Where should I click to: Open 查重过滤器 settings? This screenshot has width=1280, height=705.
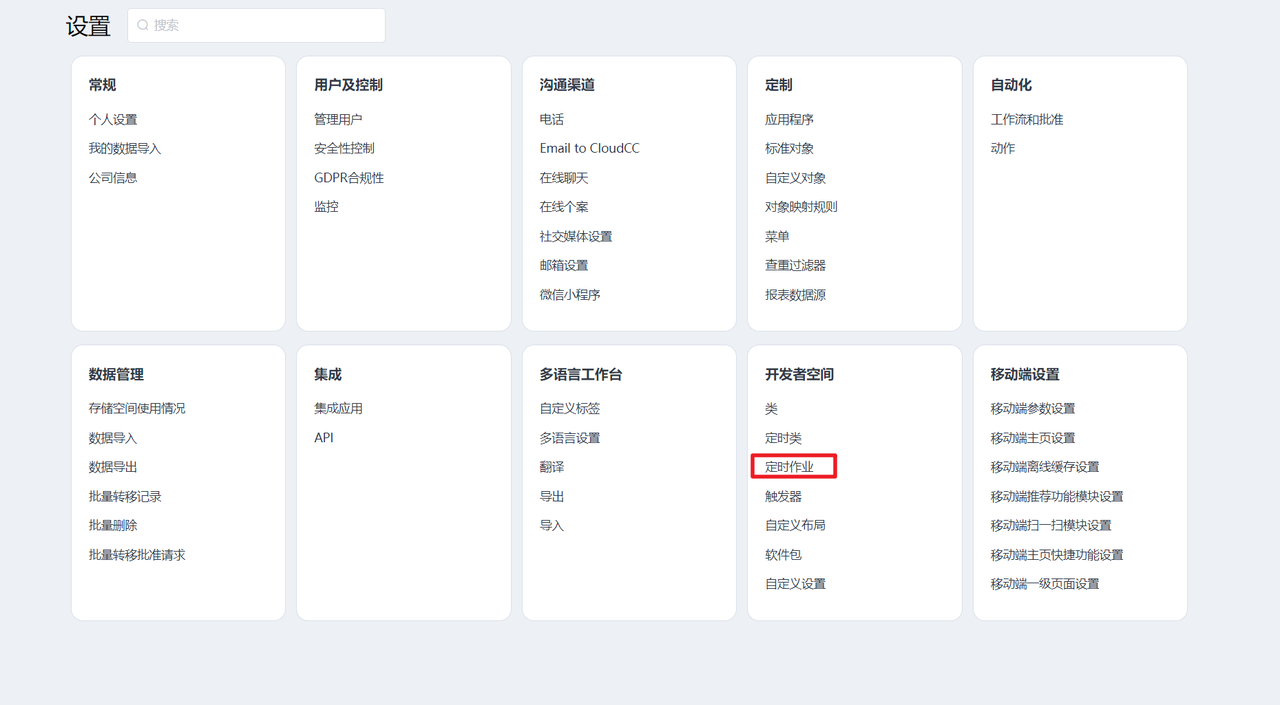795,265
